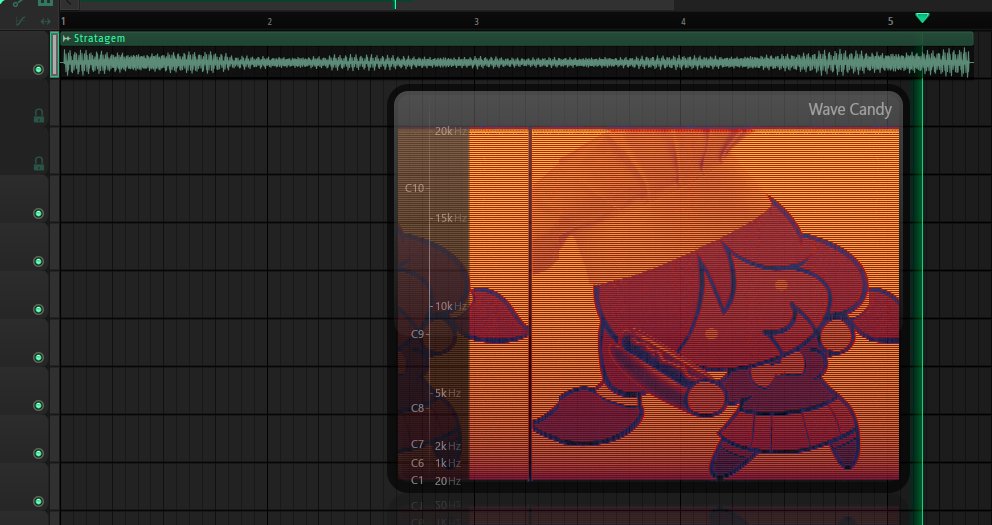
Task: Click the 2kHz label in Wave Candy
Action: [448, 446]
